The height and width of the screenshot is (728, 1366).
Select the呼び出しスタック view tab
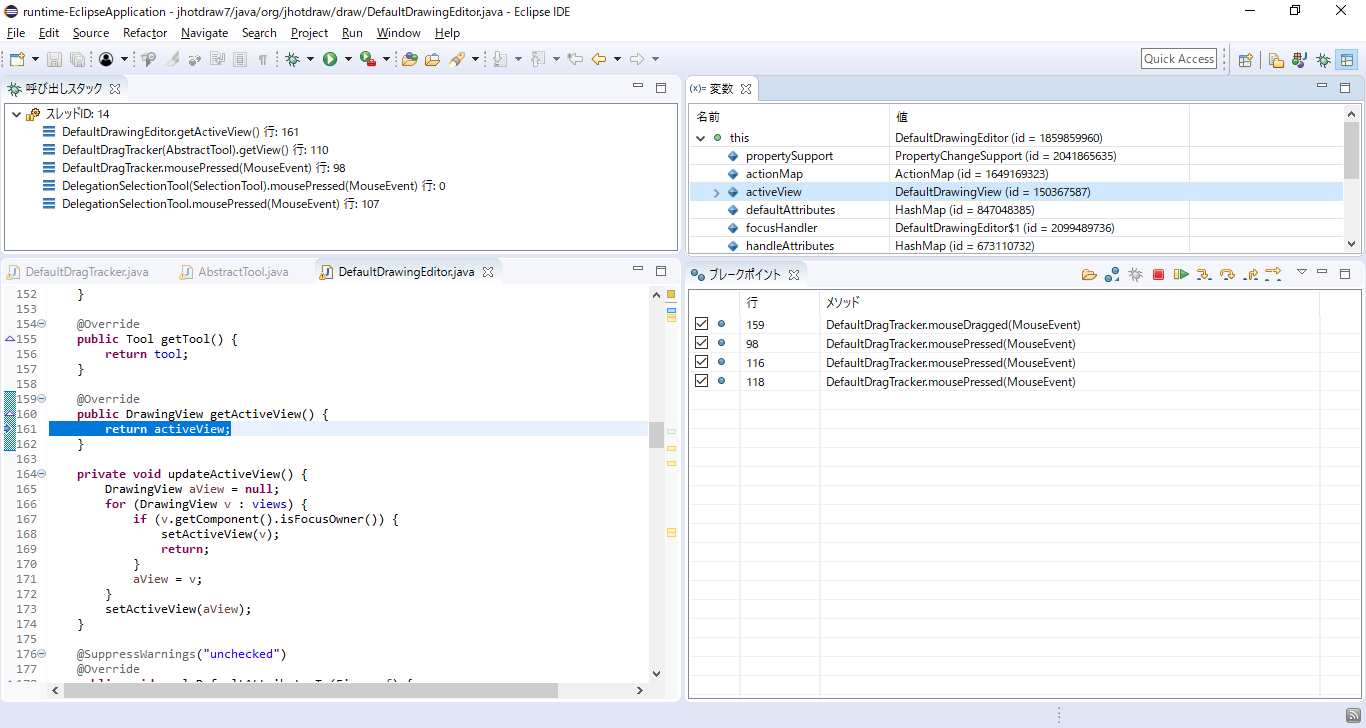[63, 89]
